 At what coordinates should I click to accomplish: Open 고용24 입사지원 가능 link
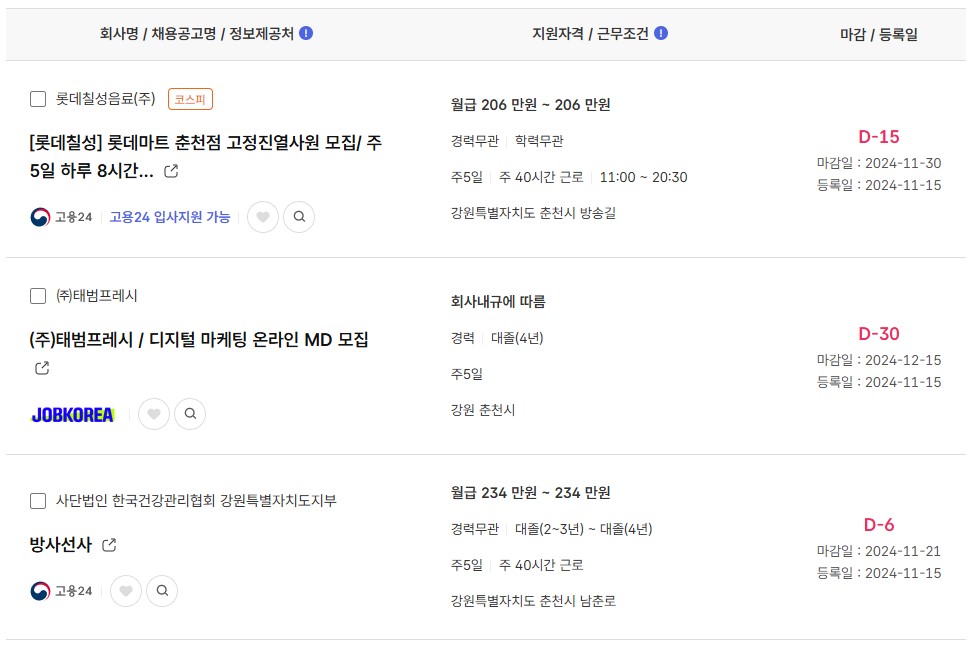coord(170,217)
